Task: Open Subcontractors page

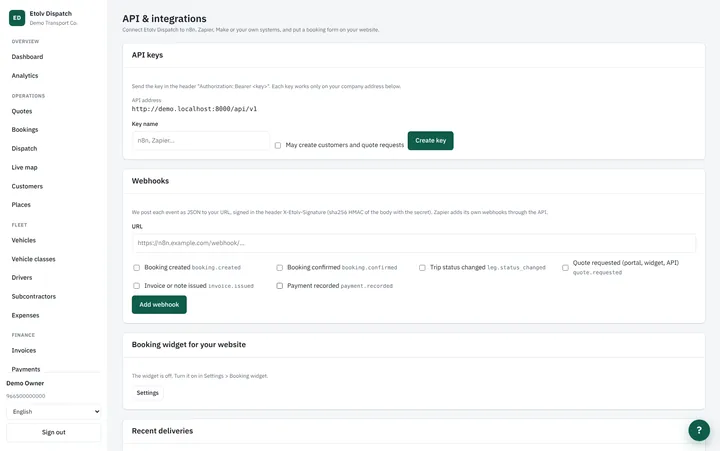Action: tap(34, 296)
